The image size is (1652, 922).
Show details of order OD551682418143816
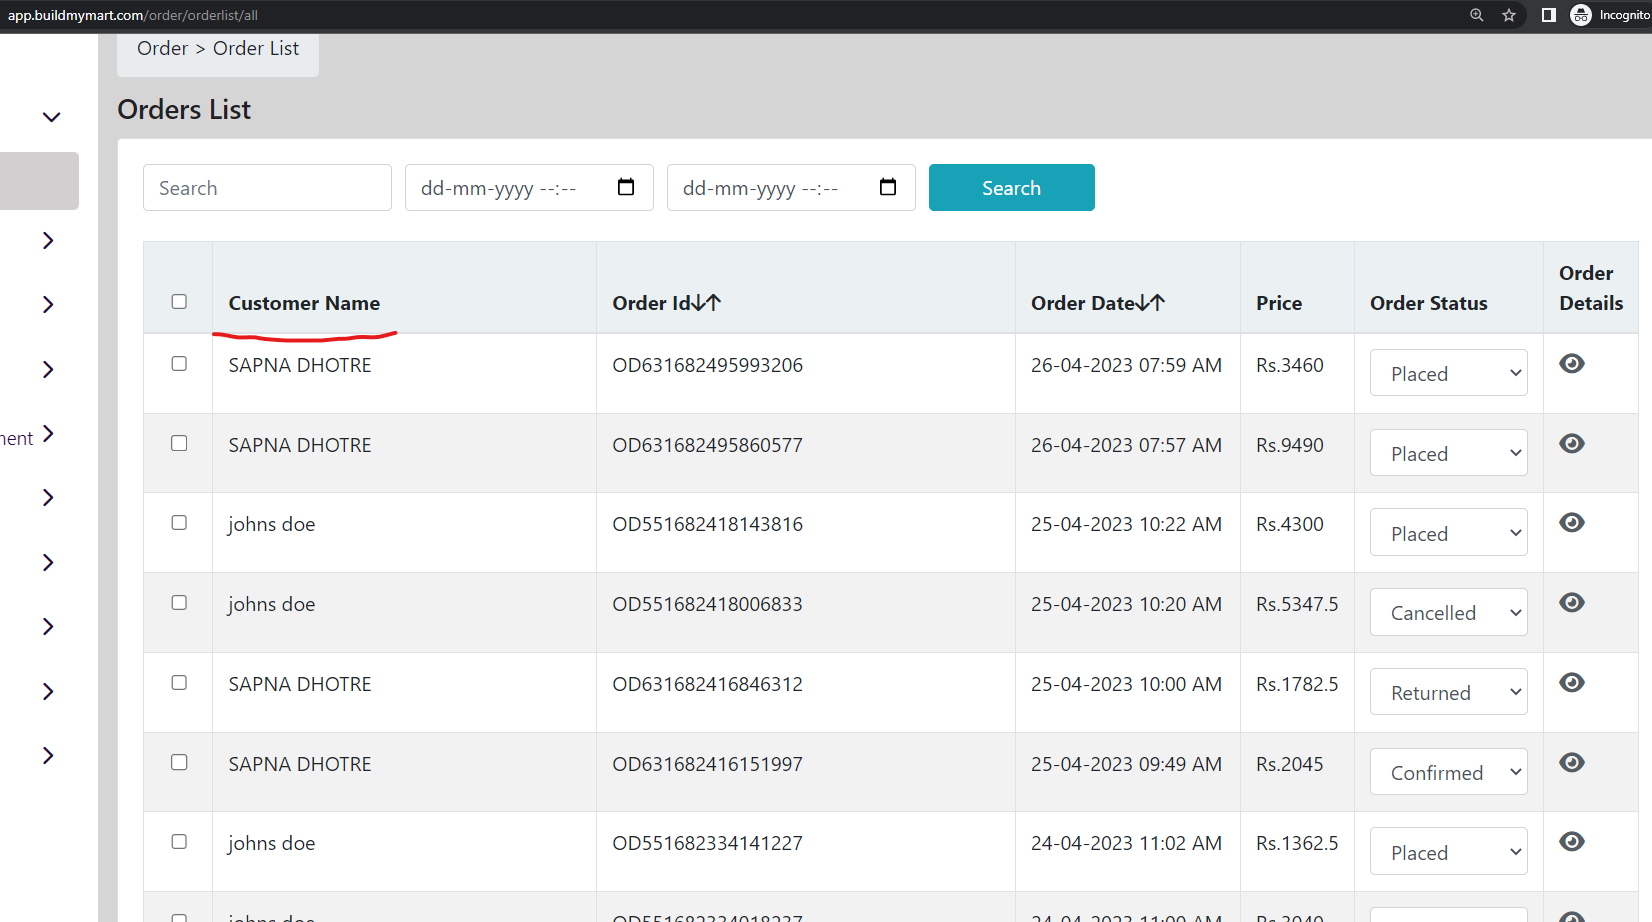[1572, 522]
